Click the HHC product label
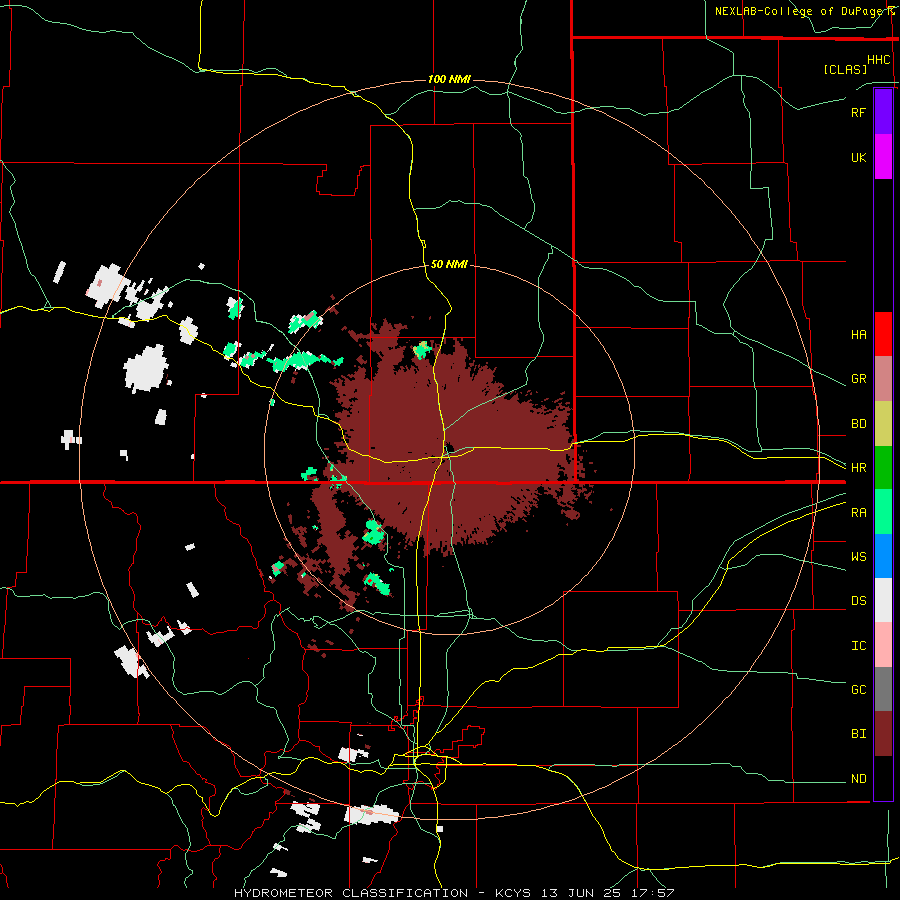Screen dimensions: 900x900 tap(879, 60)
